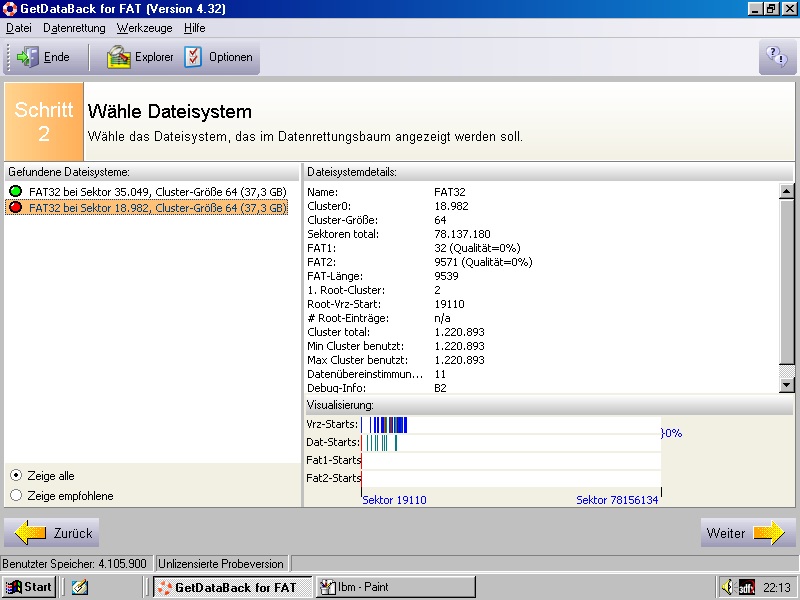Click the details scrollbar down arrow
Image resolution: width=800 pixels, height=600 pixels.
787,385
